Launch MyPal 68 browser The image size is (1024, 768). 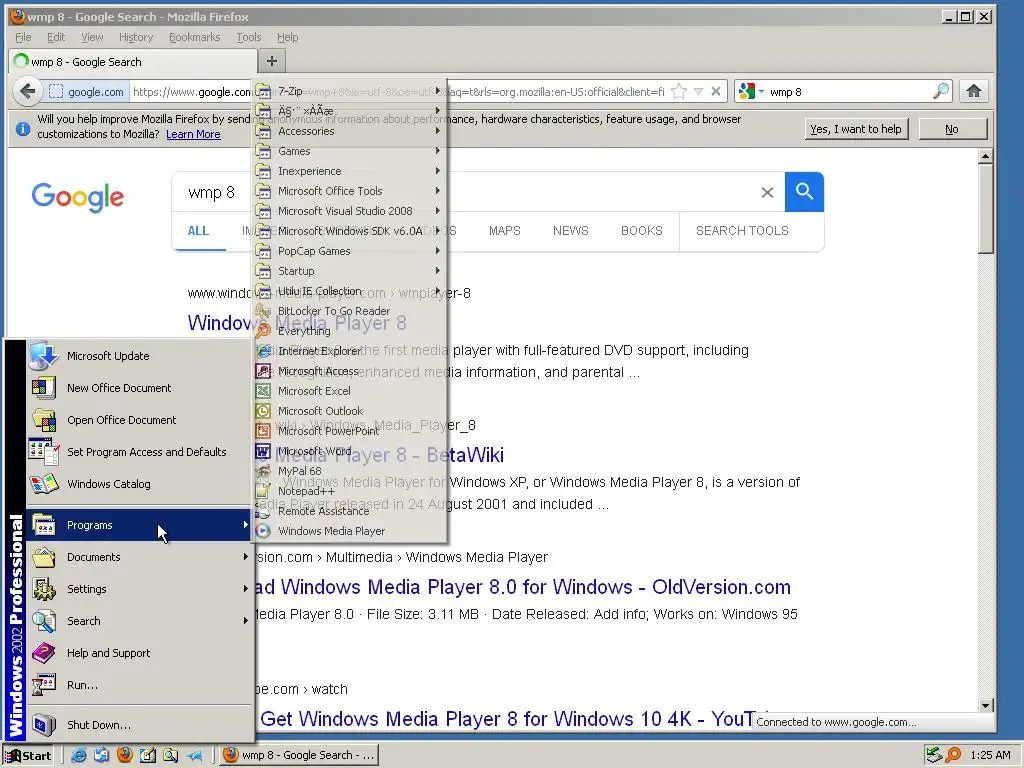(x=349, y=471)
